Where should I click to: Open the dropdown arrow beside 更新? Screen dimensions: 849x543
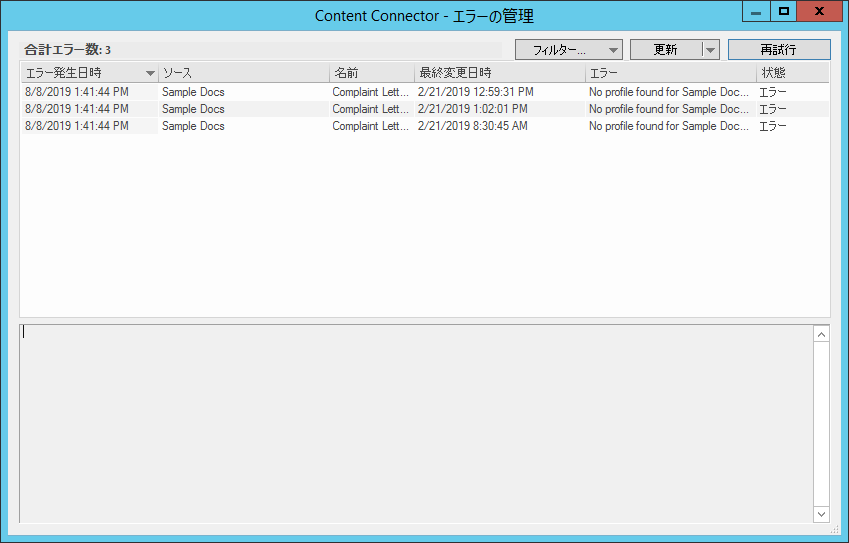pos(710,50)
